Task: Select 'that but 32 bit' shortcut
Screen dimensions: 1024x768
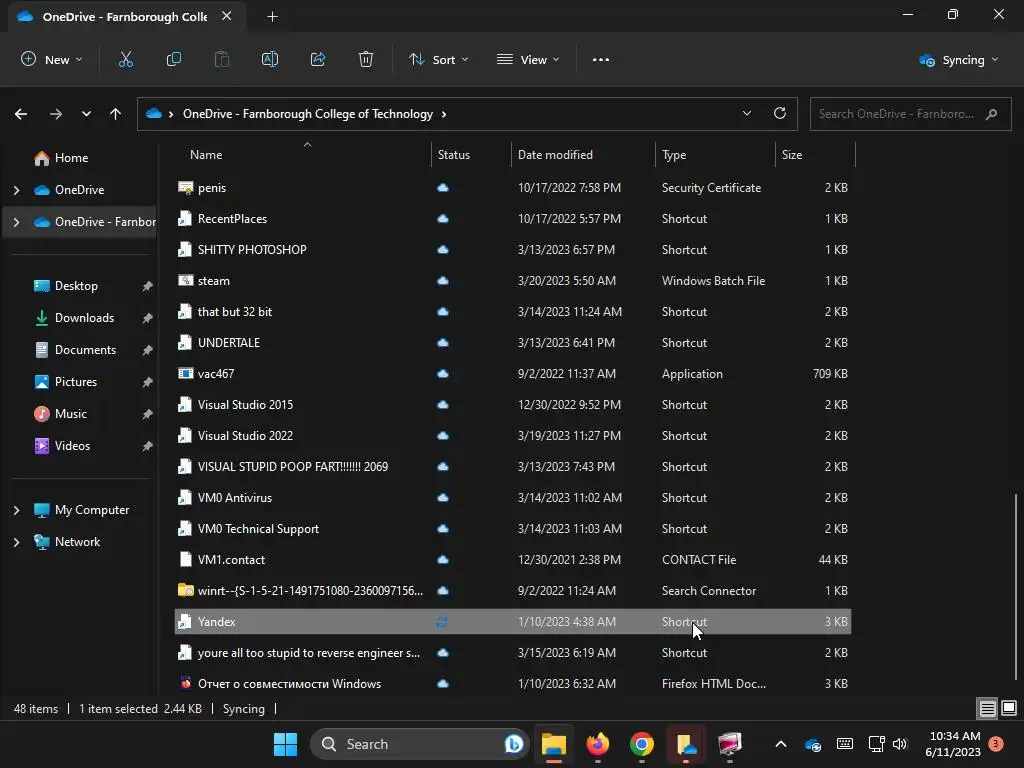Action: click(x=513, y=312)
